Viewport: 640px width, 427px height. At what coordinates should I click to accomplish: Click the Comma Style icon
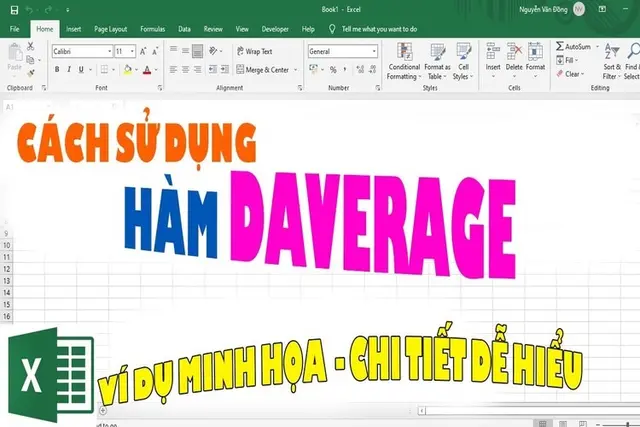tap(345, 69)
